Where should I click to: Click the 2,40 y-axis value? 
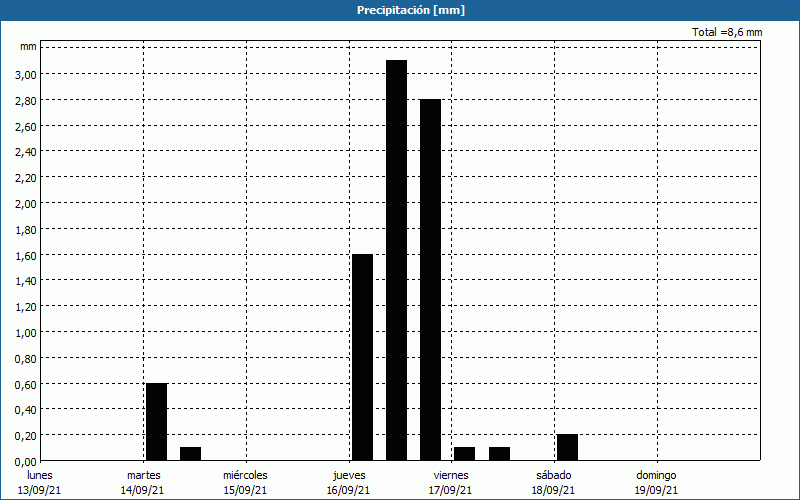click(27, 152)
